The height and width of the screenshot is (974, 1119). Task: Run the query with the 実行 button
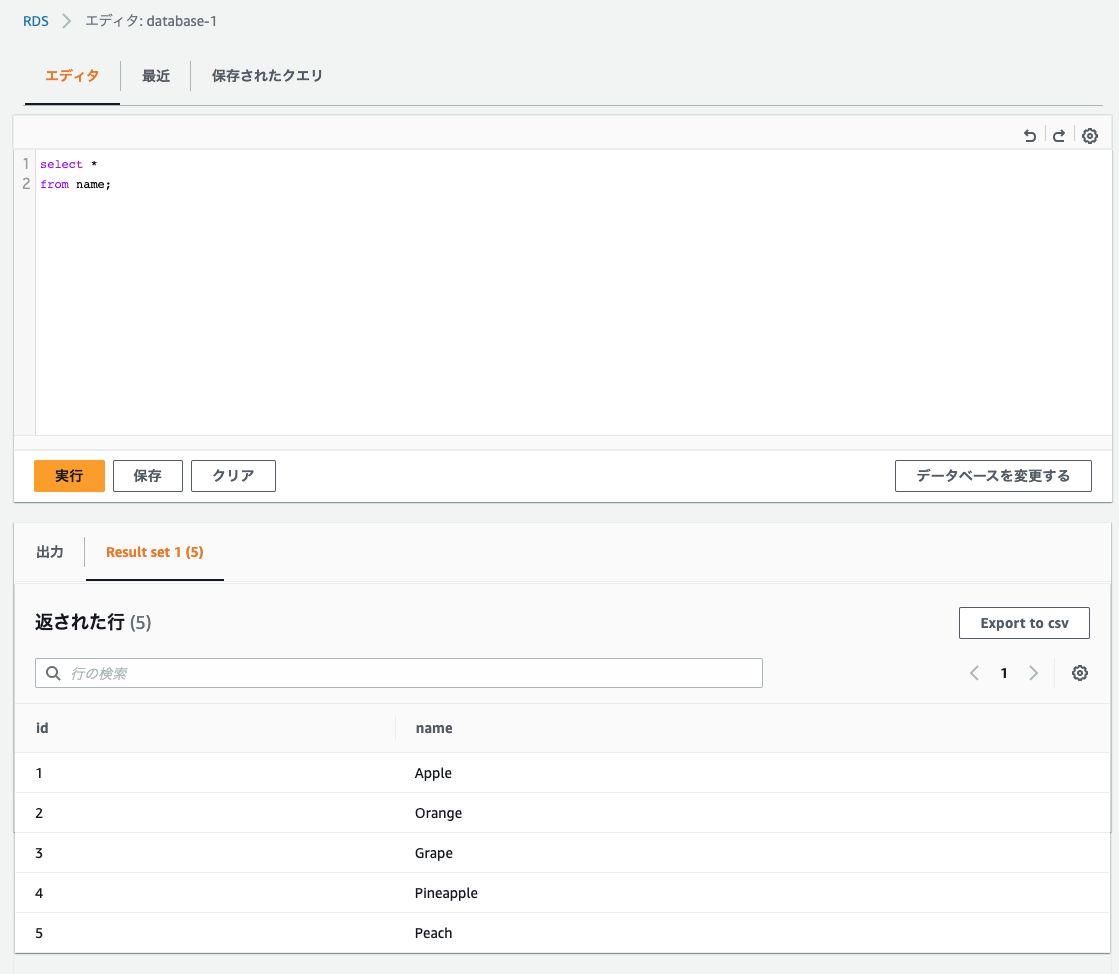pyautogui.click(x=69, y=476)
